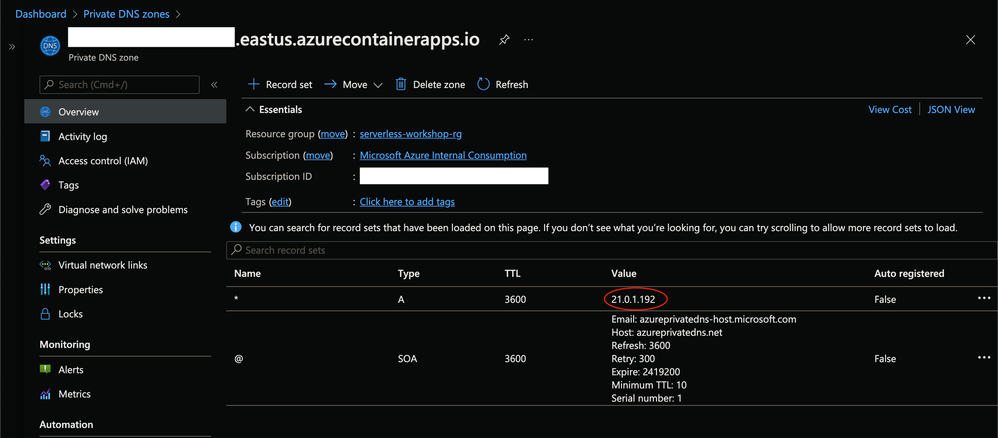Go to Dashboard breadcrumb
This screenshot has width=998, height=438.
pos(41,13)
